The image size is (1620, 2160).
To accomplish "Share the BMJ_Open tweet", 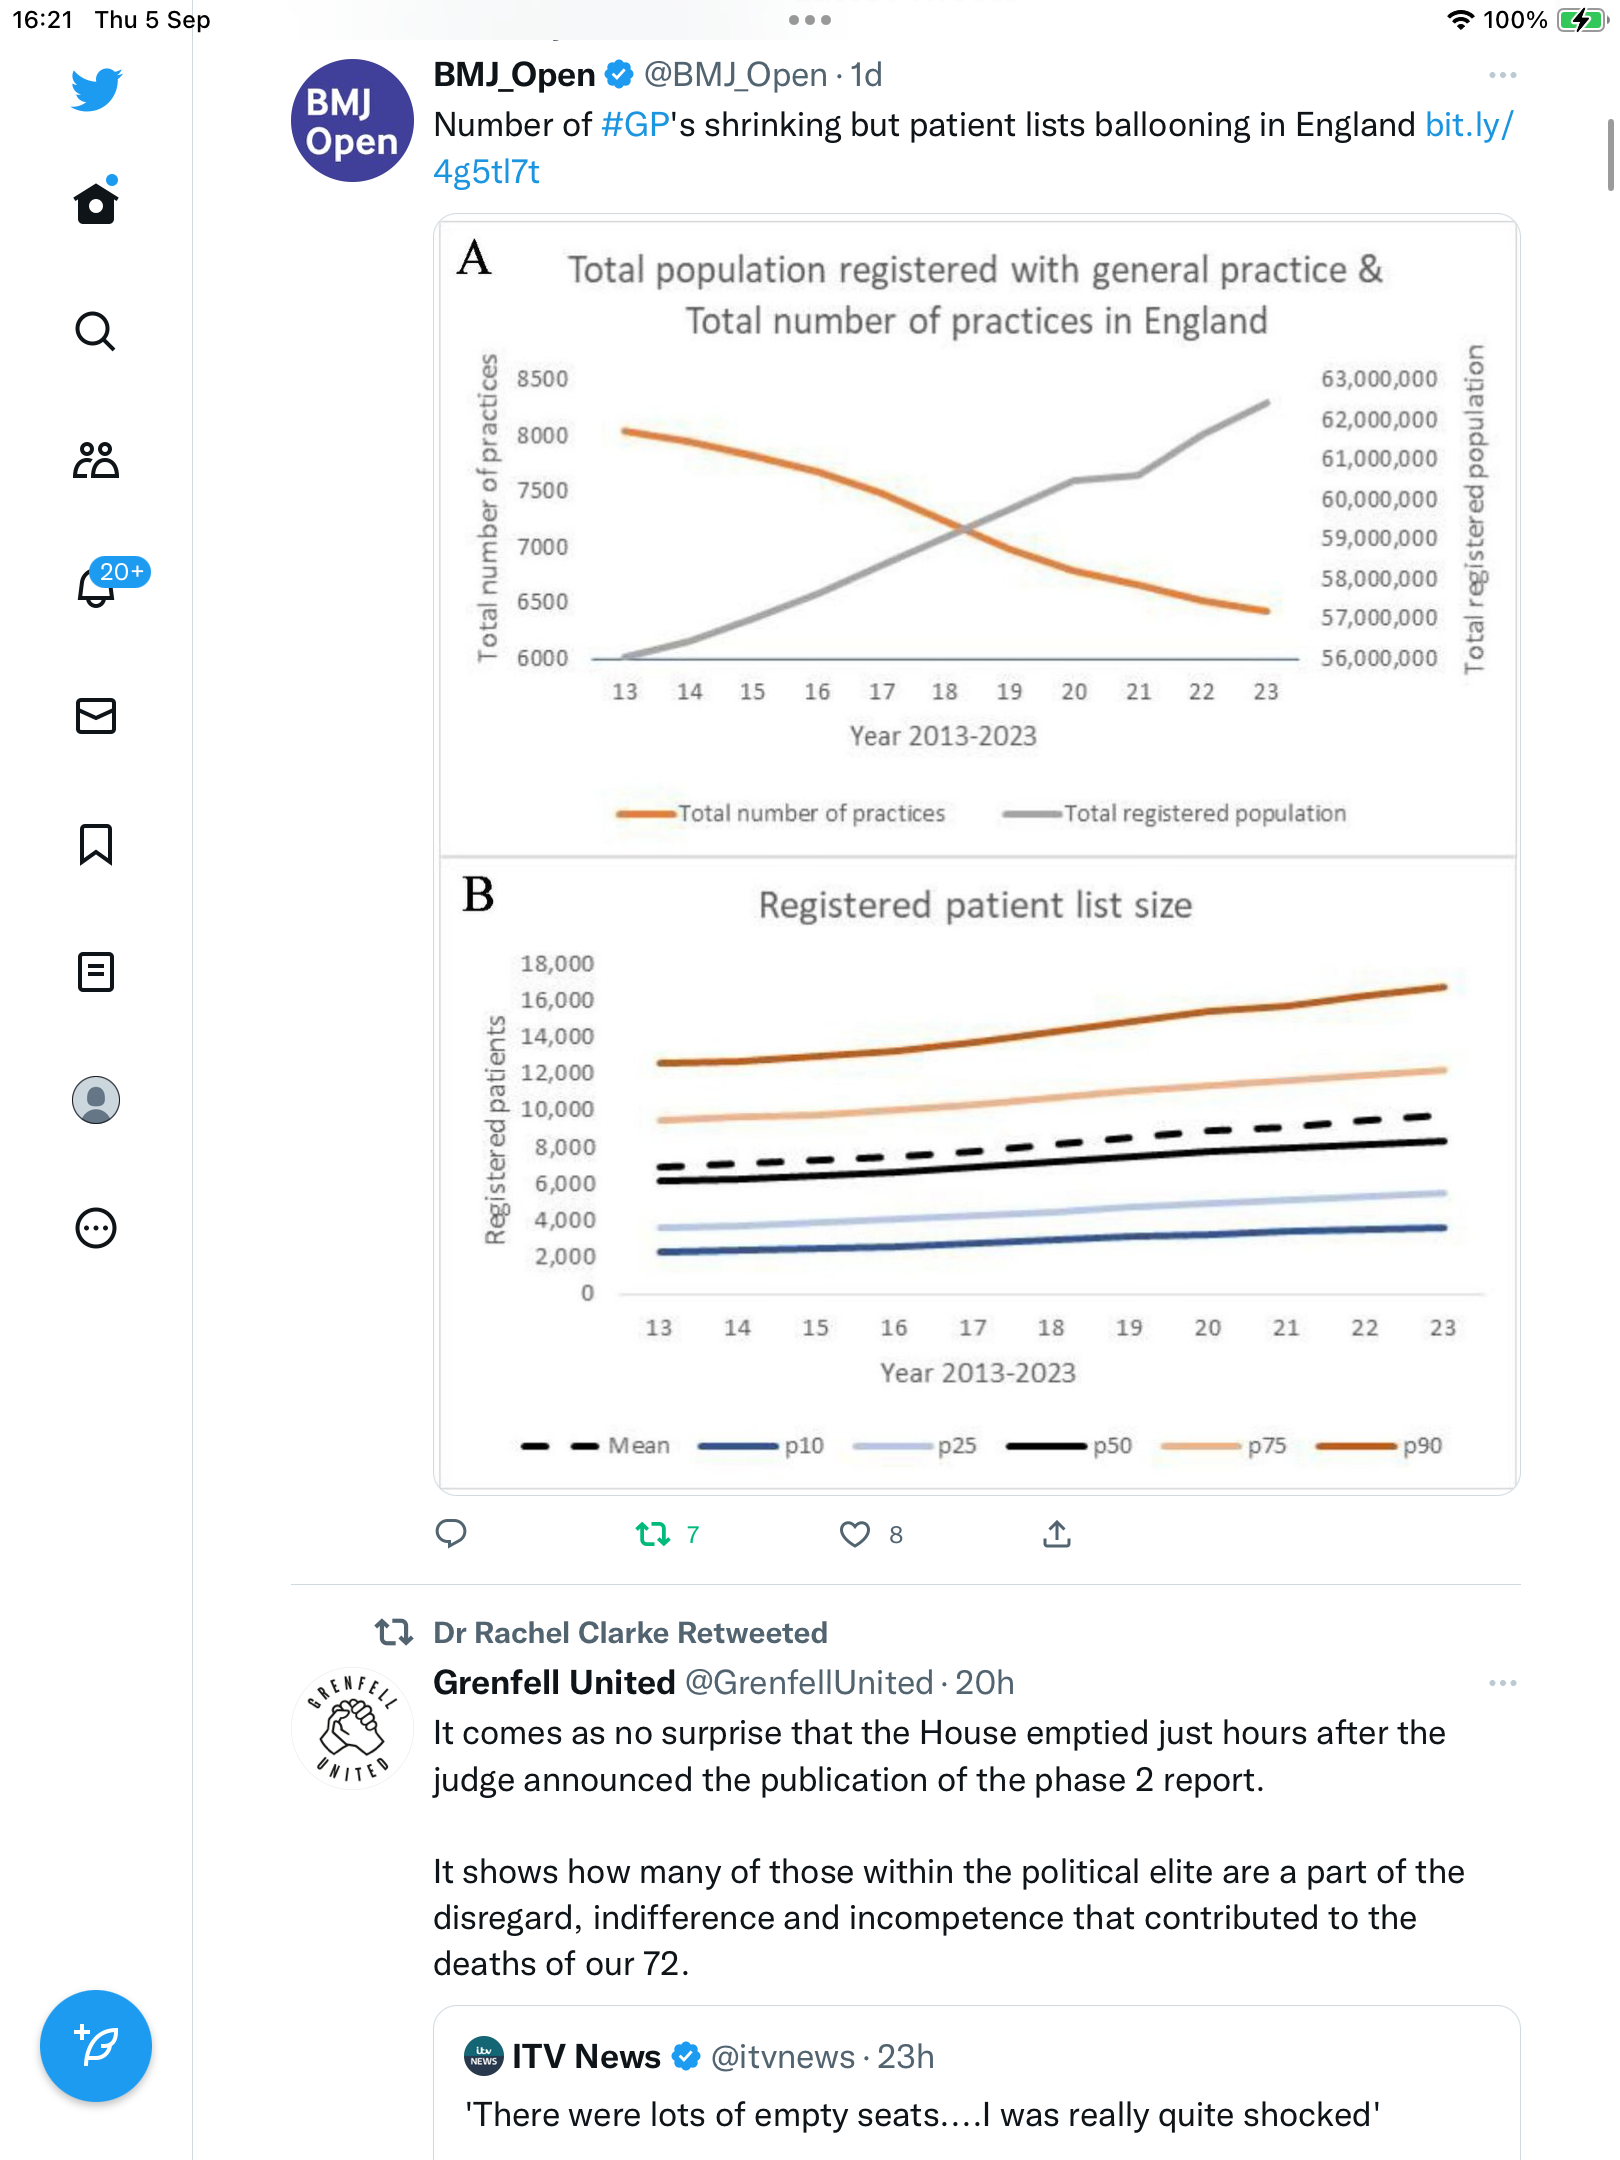I will [1057, 1533].
